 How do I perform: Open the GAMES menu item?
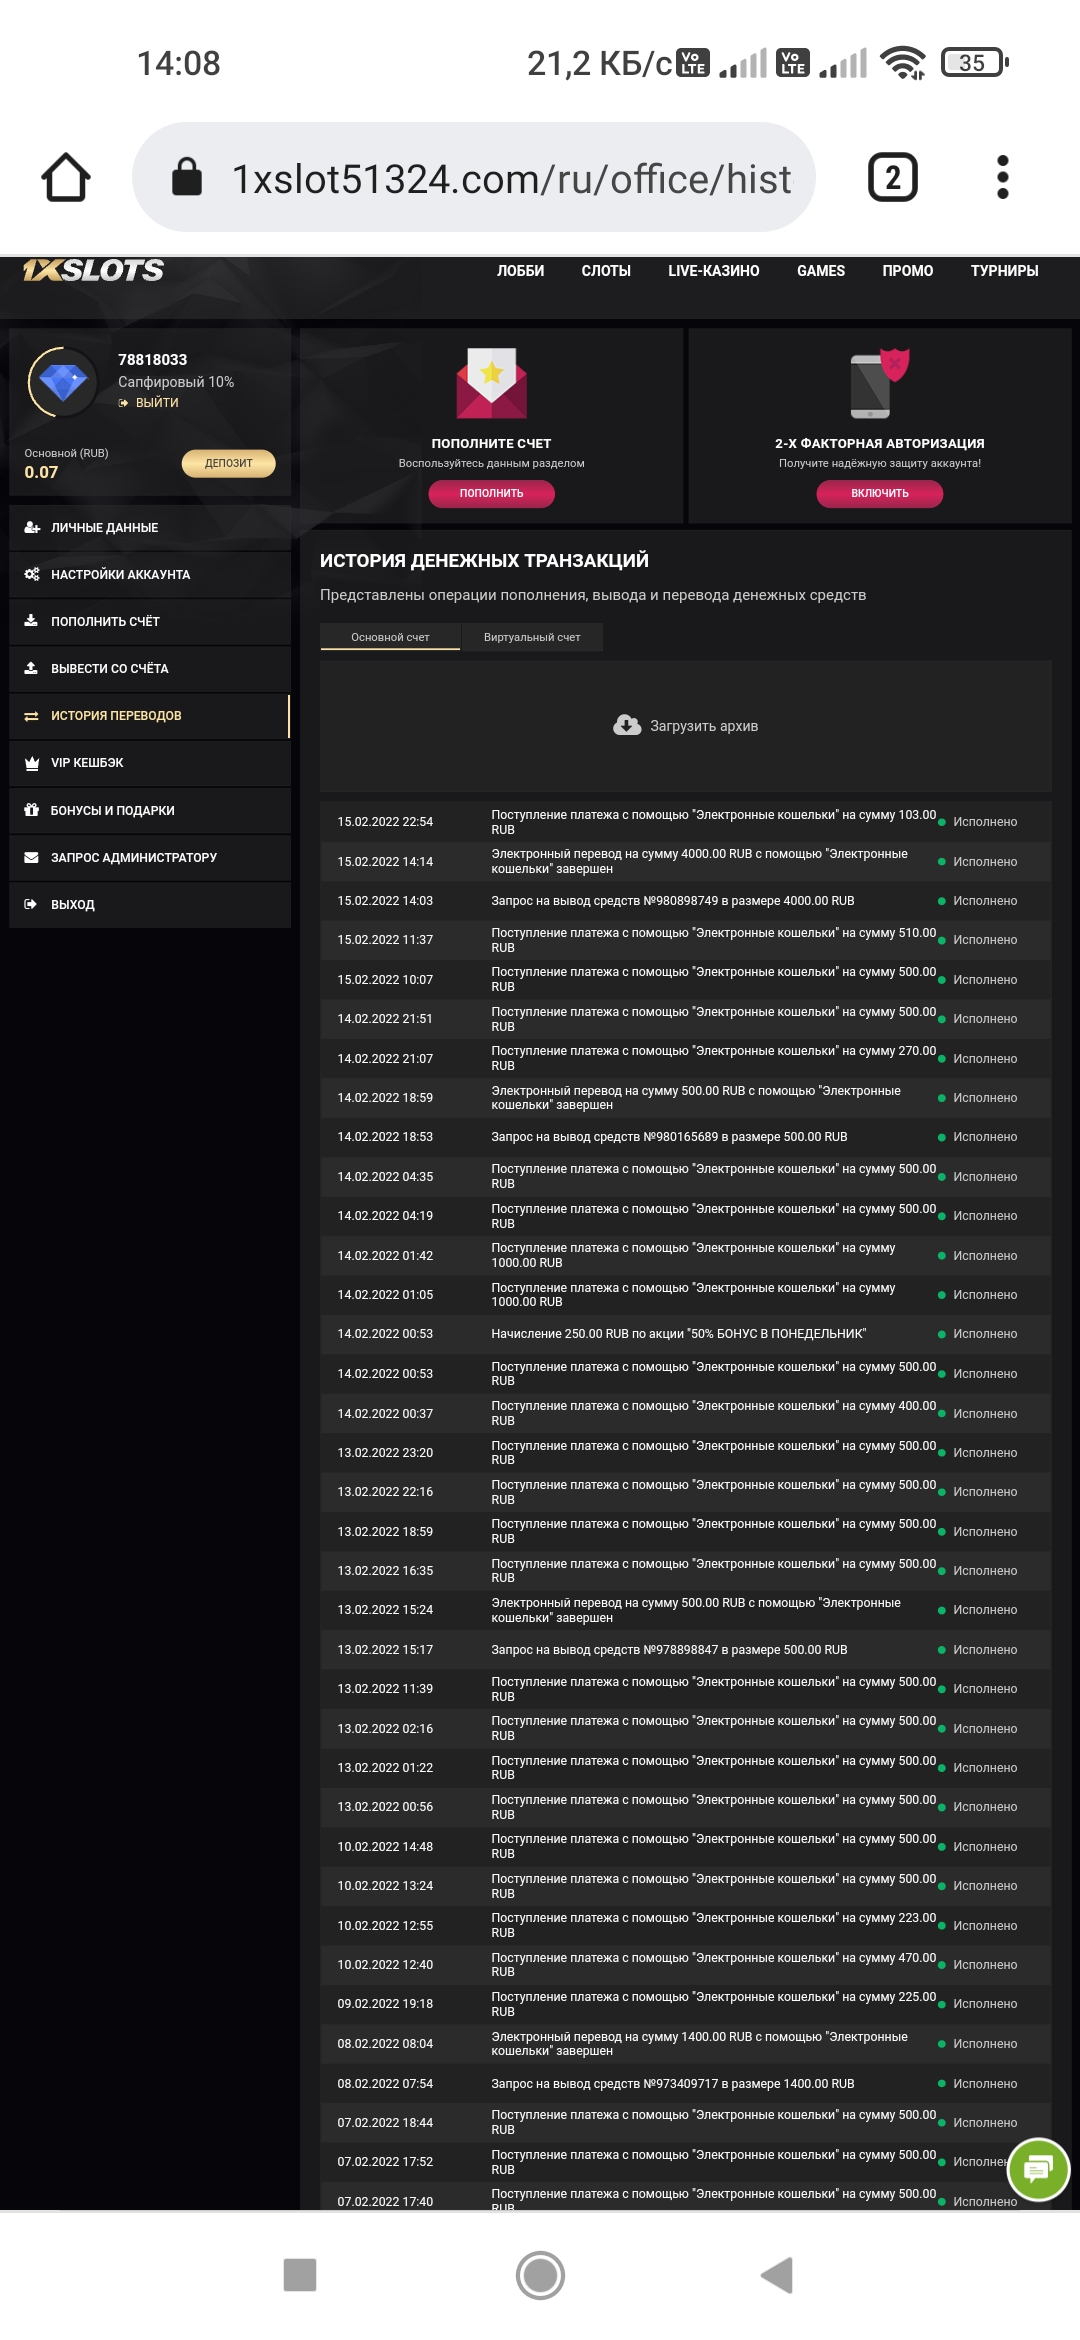(821, 271)
